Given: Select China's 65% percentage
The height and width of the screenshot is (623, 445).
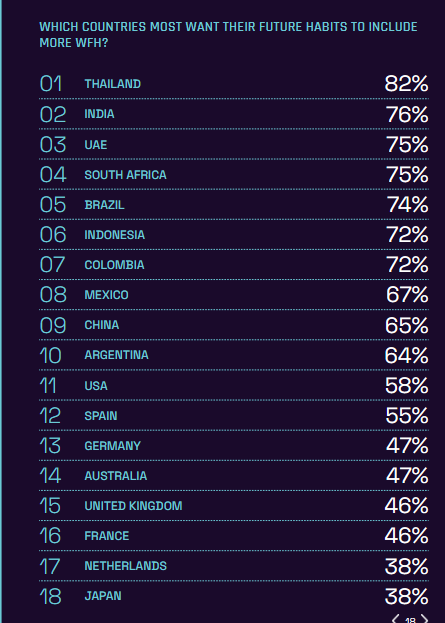Looking at the screenshot, I should click(406, 325).
